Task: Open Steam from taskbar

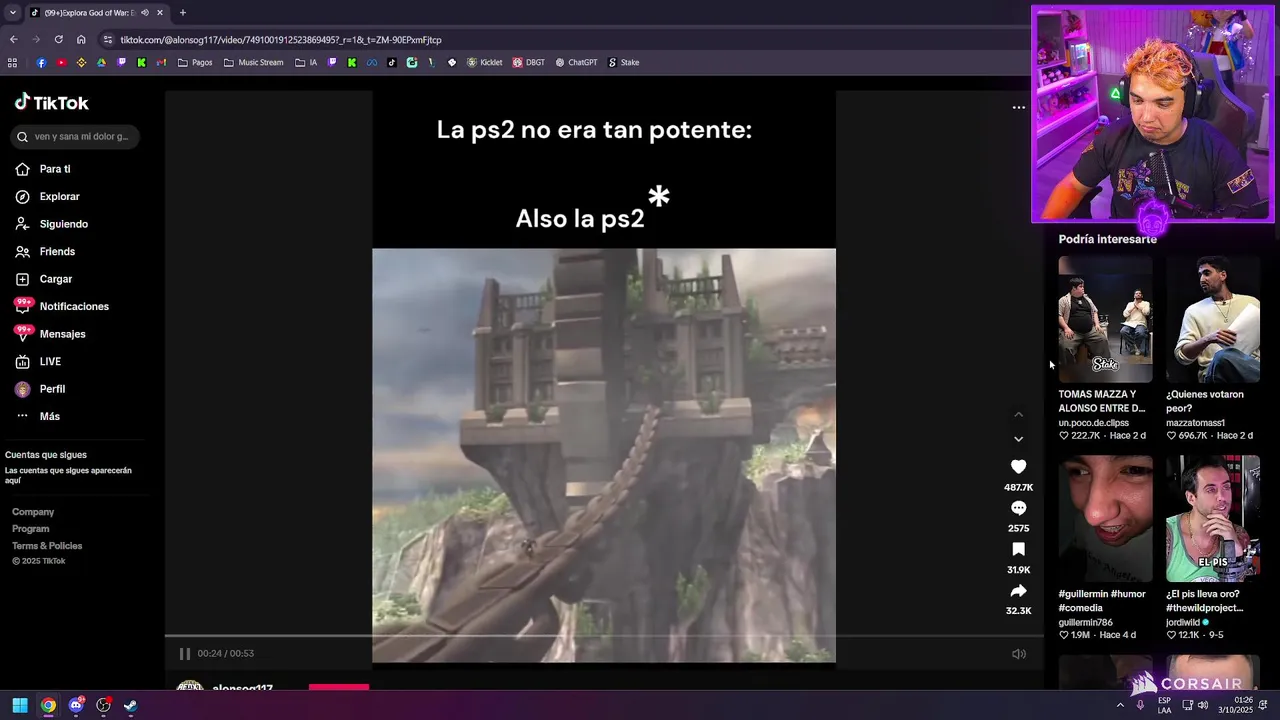Action: (130, 705)
